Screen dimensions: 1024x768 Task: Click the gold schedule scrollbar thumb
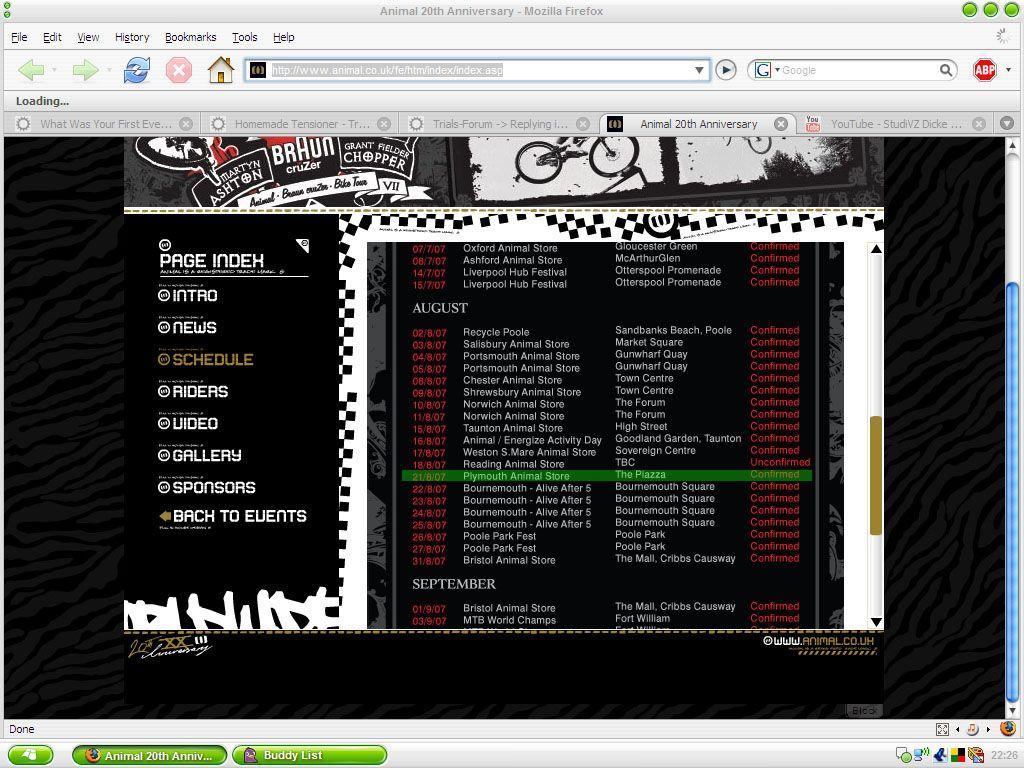[x=876, y=476]
